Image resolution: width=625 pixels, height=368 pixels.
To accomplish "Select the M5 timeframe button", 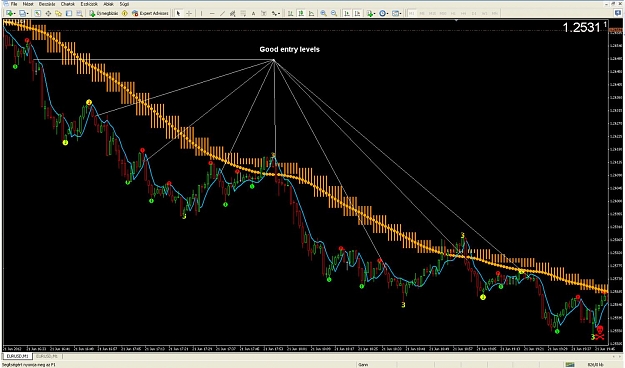I will (x=422, y=13).
